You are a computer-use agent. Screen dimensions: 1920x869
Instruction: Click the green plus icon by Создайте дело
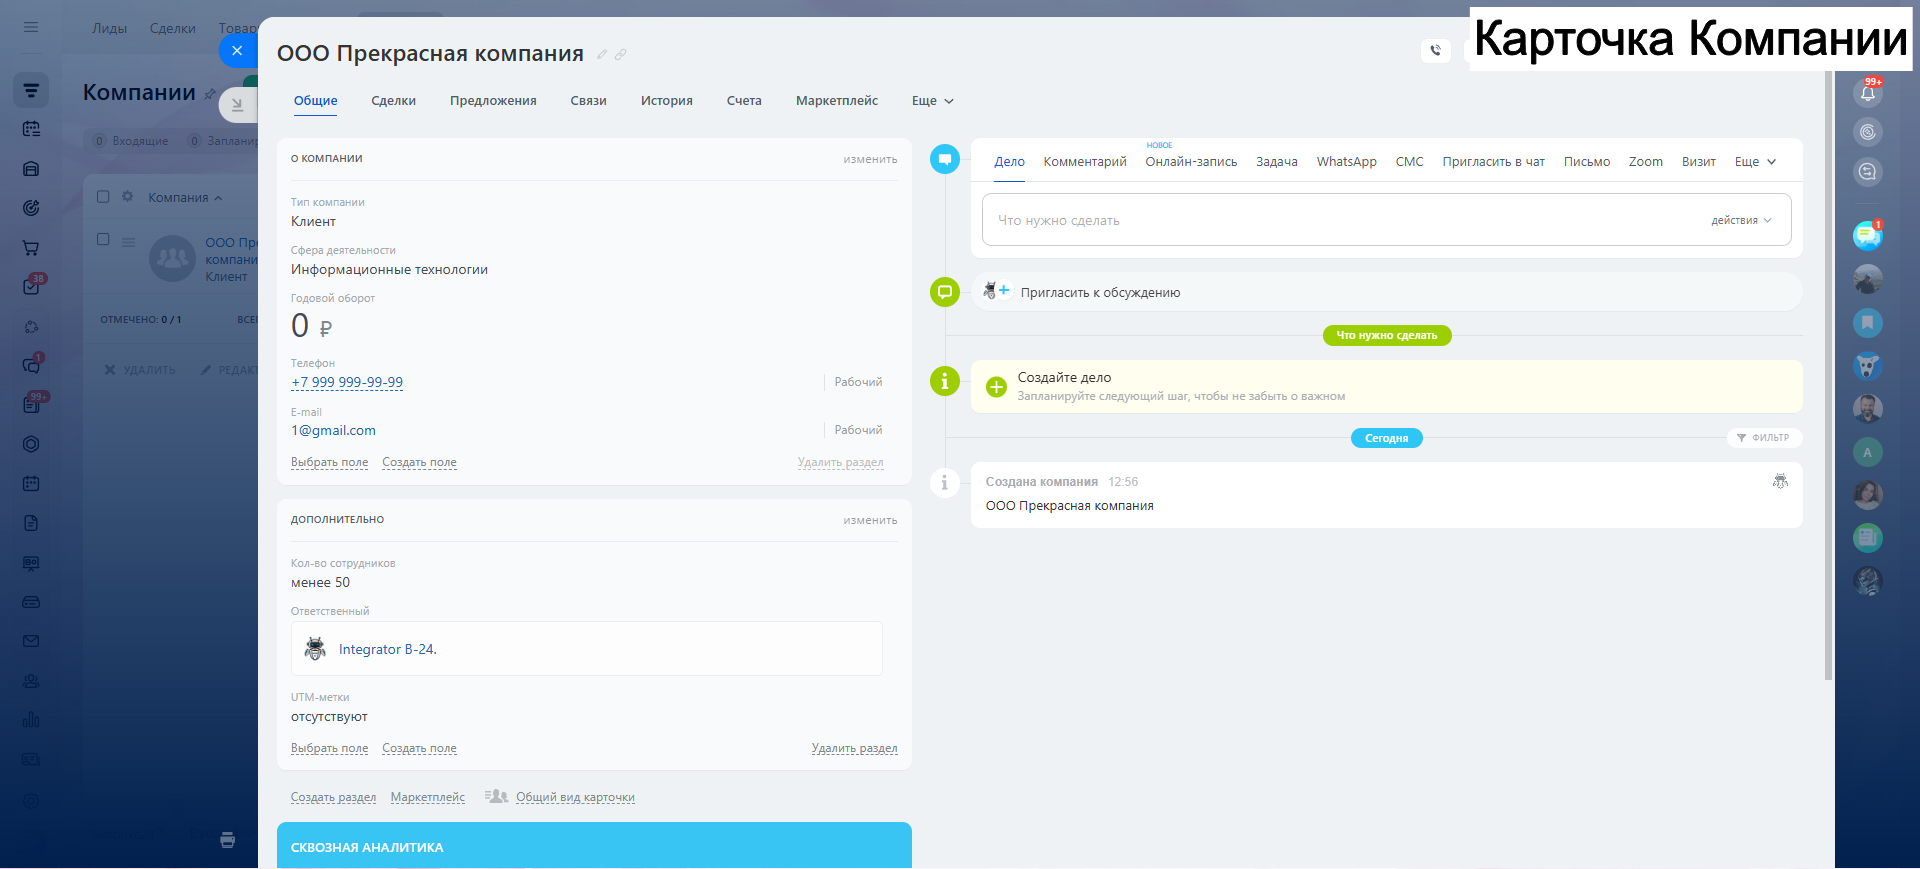coord(996,387)
